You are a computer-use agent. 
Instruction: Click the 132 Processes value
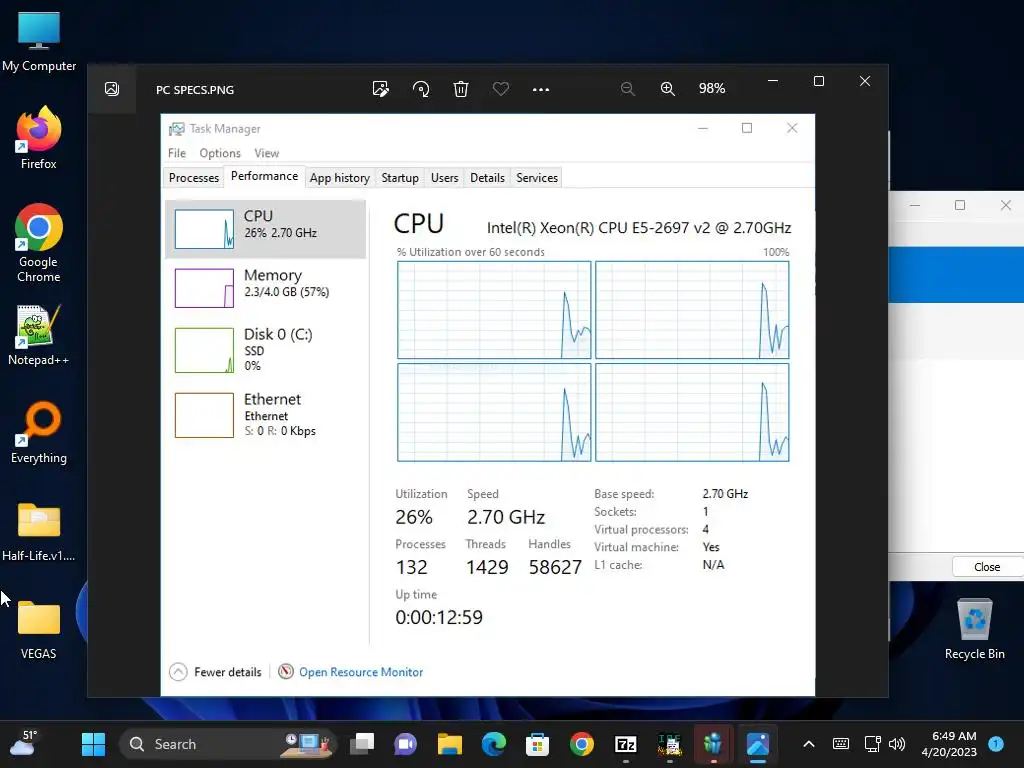[x=411, y=567]
